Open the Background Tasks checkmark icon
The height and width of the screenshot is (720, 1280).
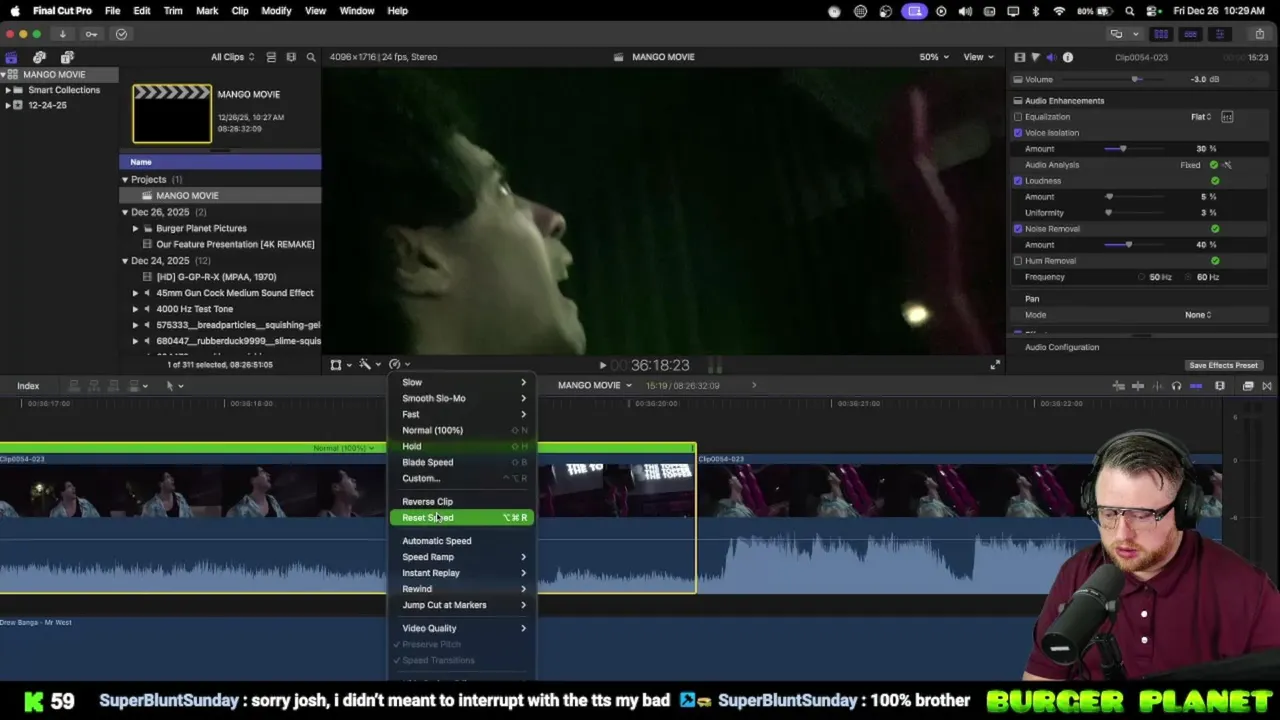point(121,34)
